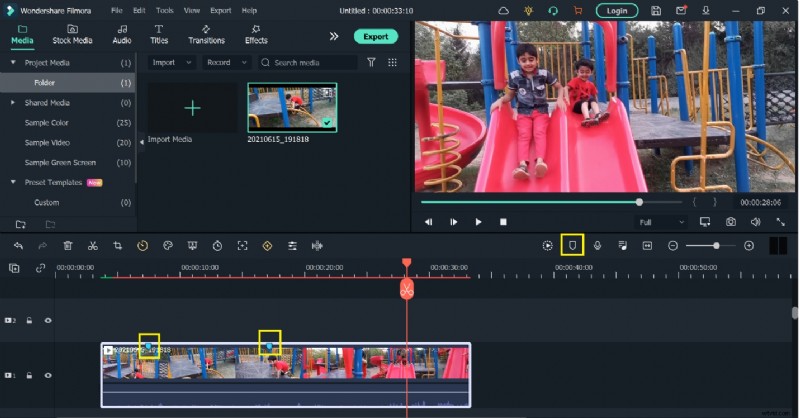Select the Crop tool
Viewport: 800px width, 418px height.
pyautogui.click(x=117, y=246)
